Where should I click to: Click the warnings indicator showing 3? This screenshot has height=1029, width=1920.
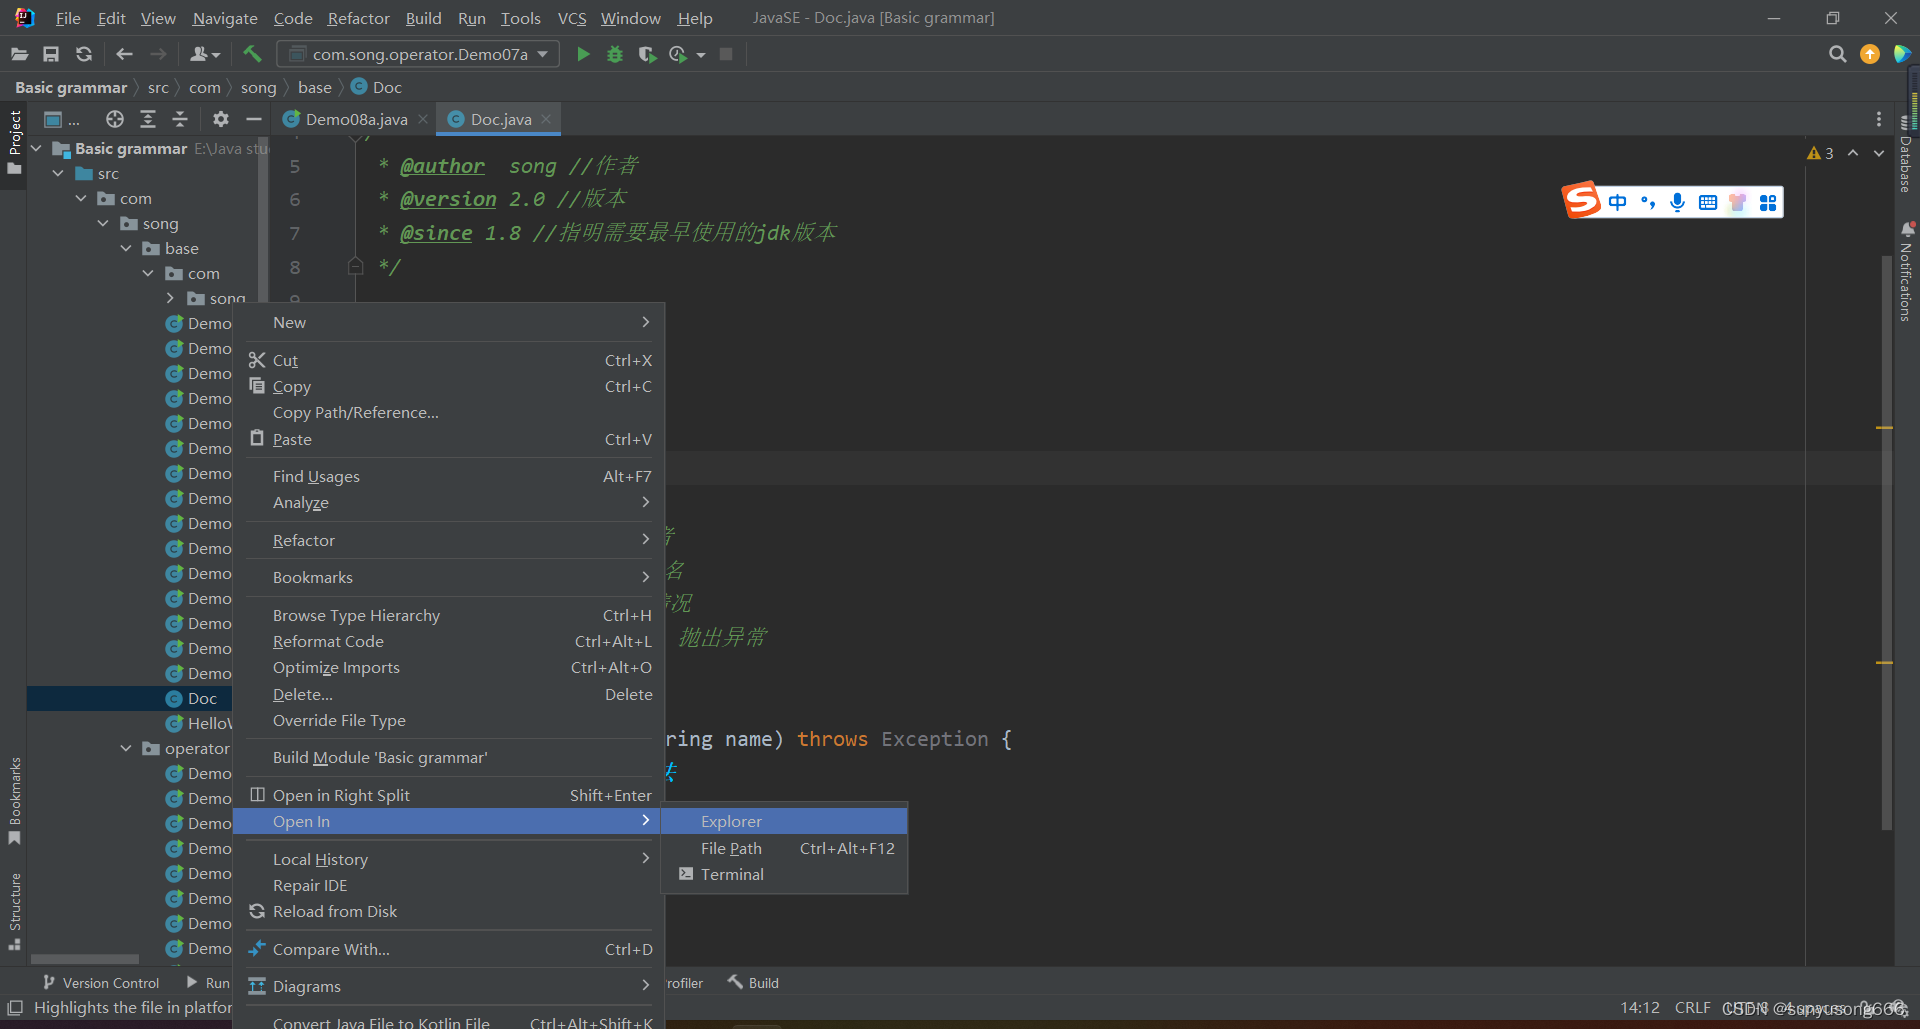tap(1820, 153)
